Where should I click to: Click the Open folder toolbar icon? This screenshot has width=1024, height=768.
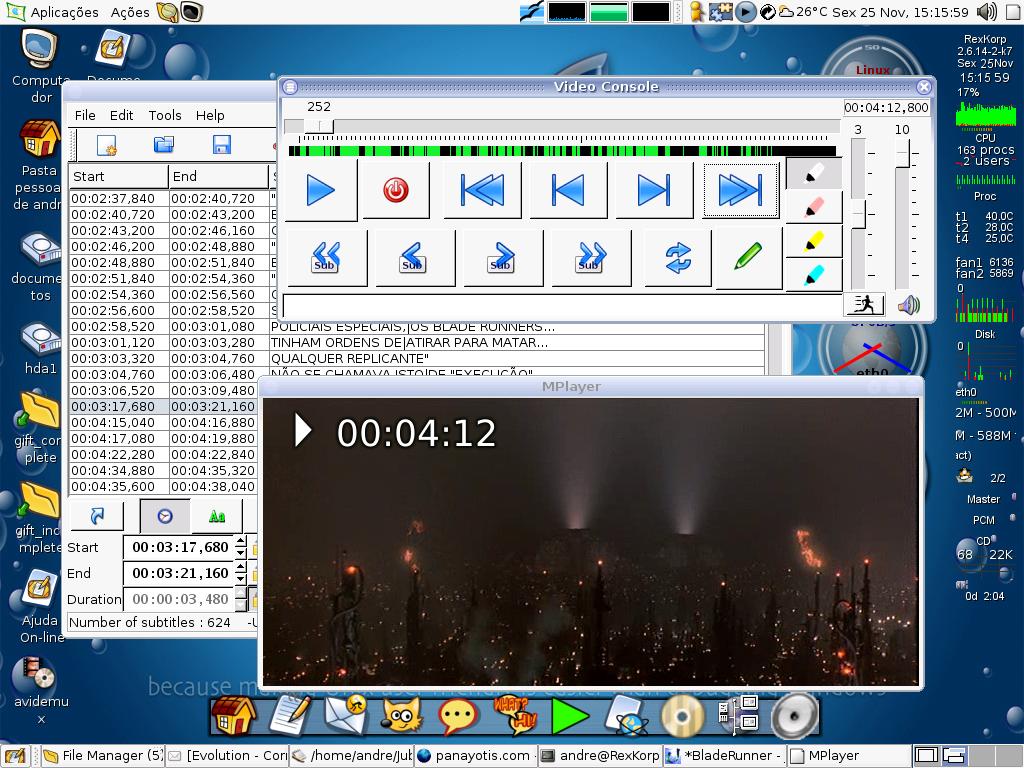pos(164,144)
